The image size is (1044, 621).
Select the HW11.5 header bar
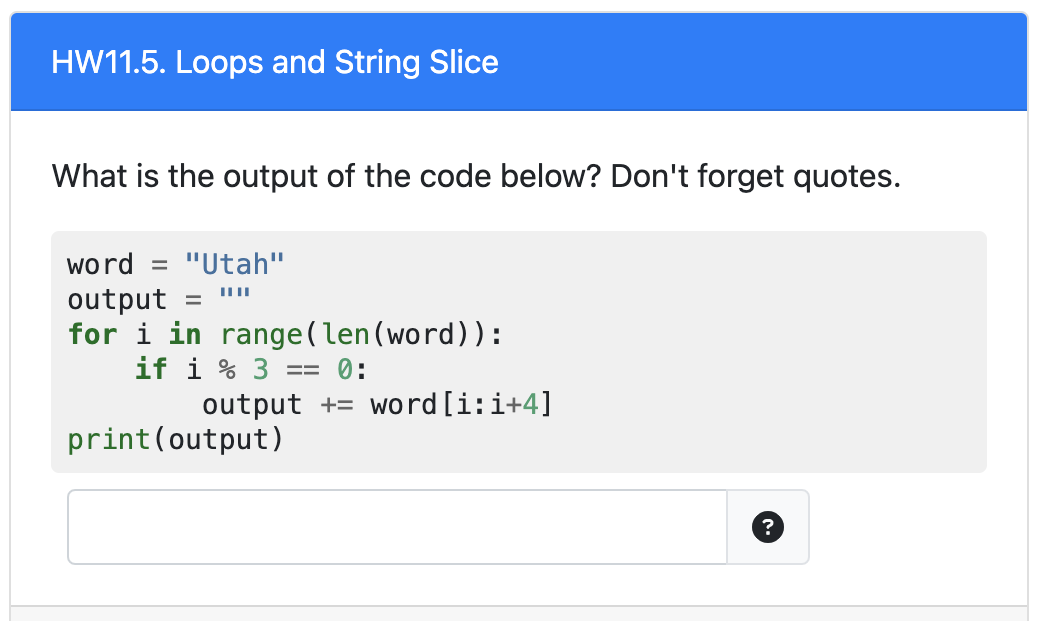tap(520, 62)
